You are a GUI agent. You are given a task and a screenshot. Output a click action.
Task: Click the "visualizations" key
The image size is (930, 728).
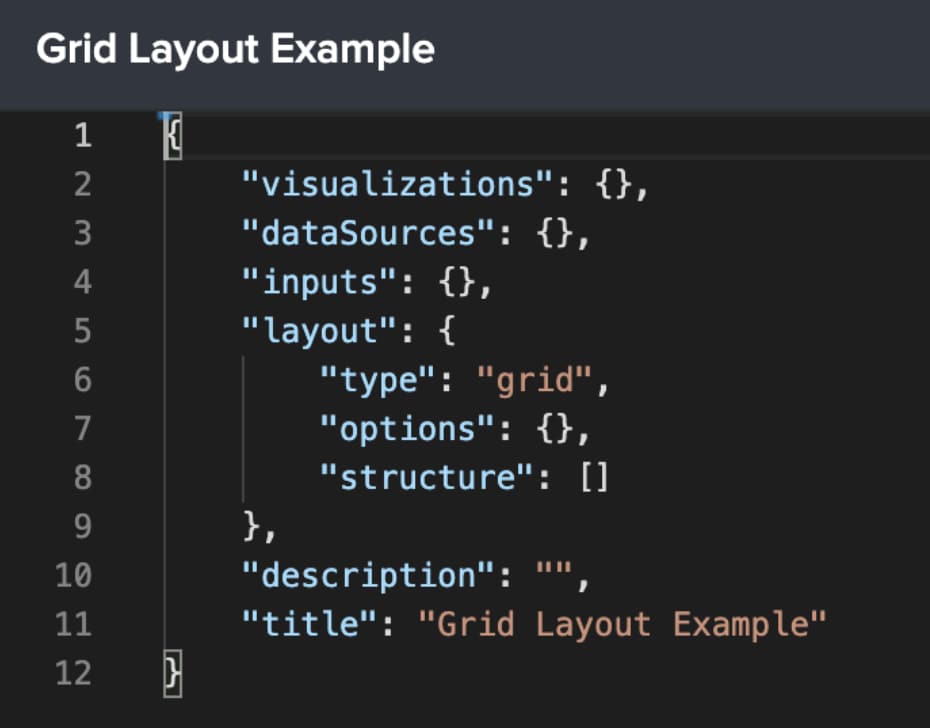(397, 184)
